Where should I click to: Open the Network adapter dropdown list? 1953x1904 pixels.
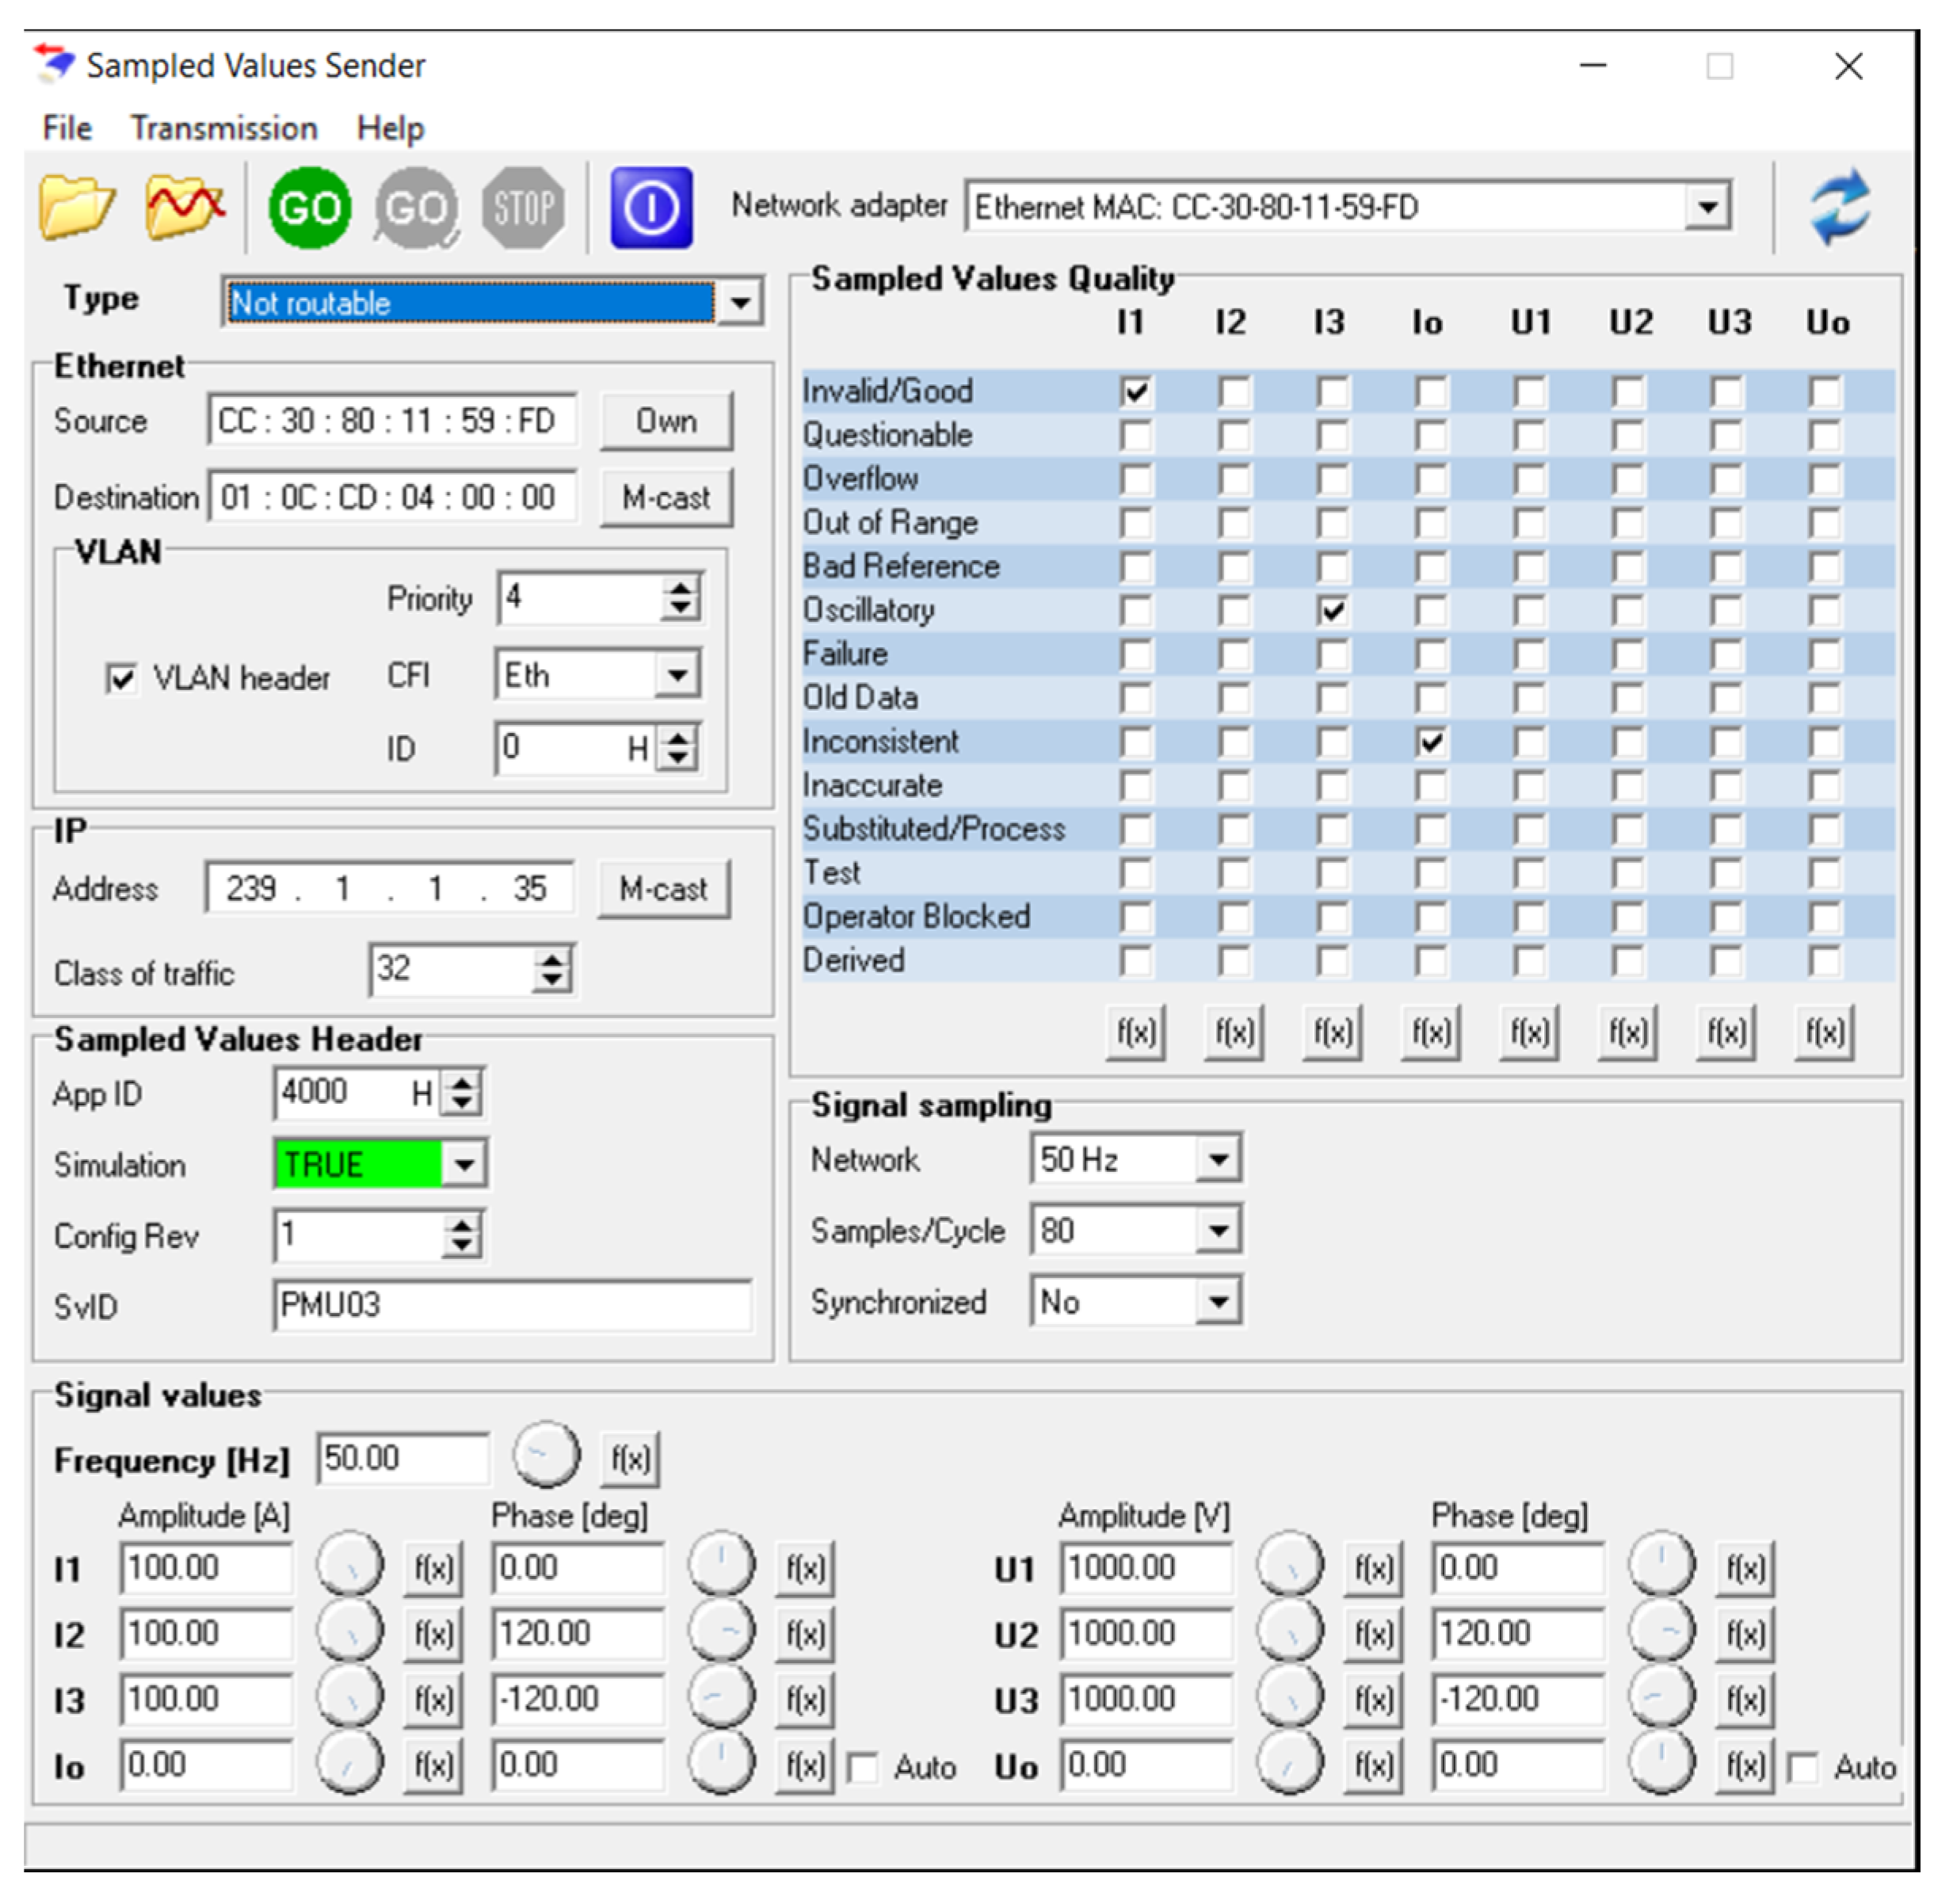point(1707,208)
